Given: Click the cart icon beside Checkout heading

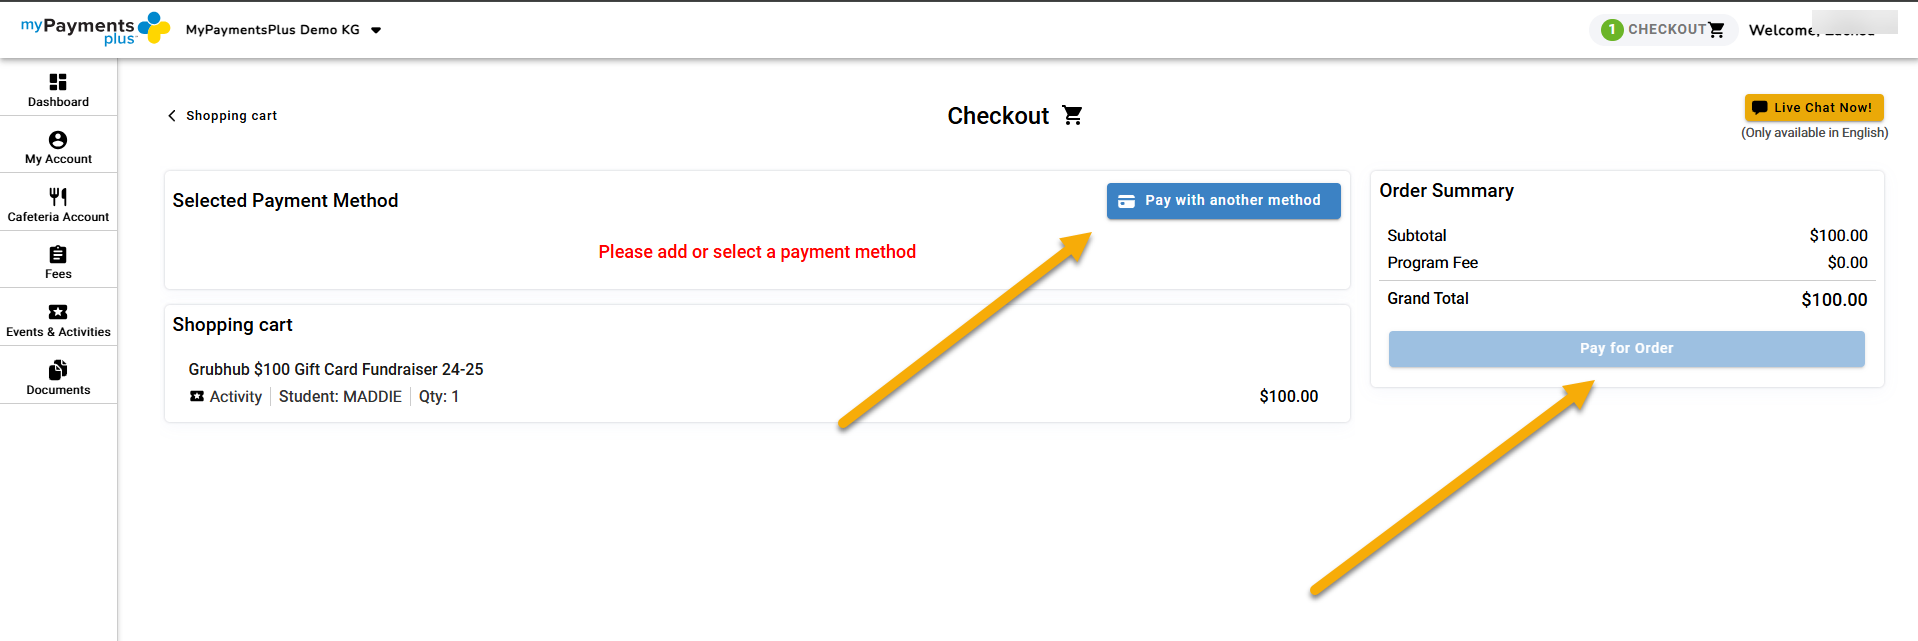Looking at the screenshot, I should coord(1072,116).
